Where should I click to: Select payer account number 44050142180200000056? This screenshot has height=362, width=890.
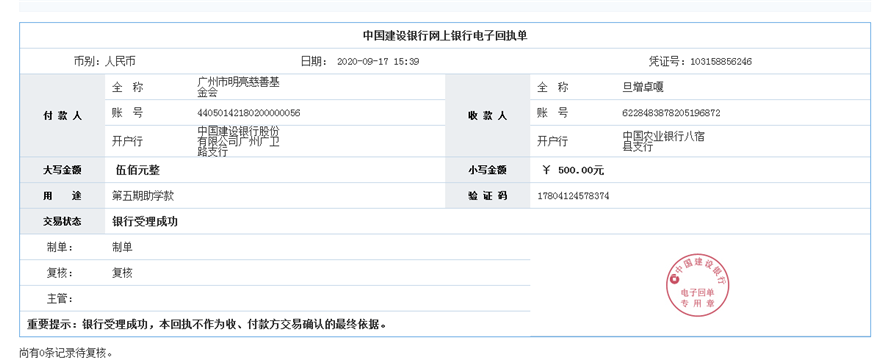pos(249,113)
